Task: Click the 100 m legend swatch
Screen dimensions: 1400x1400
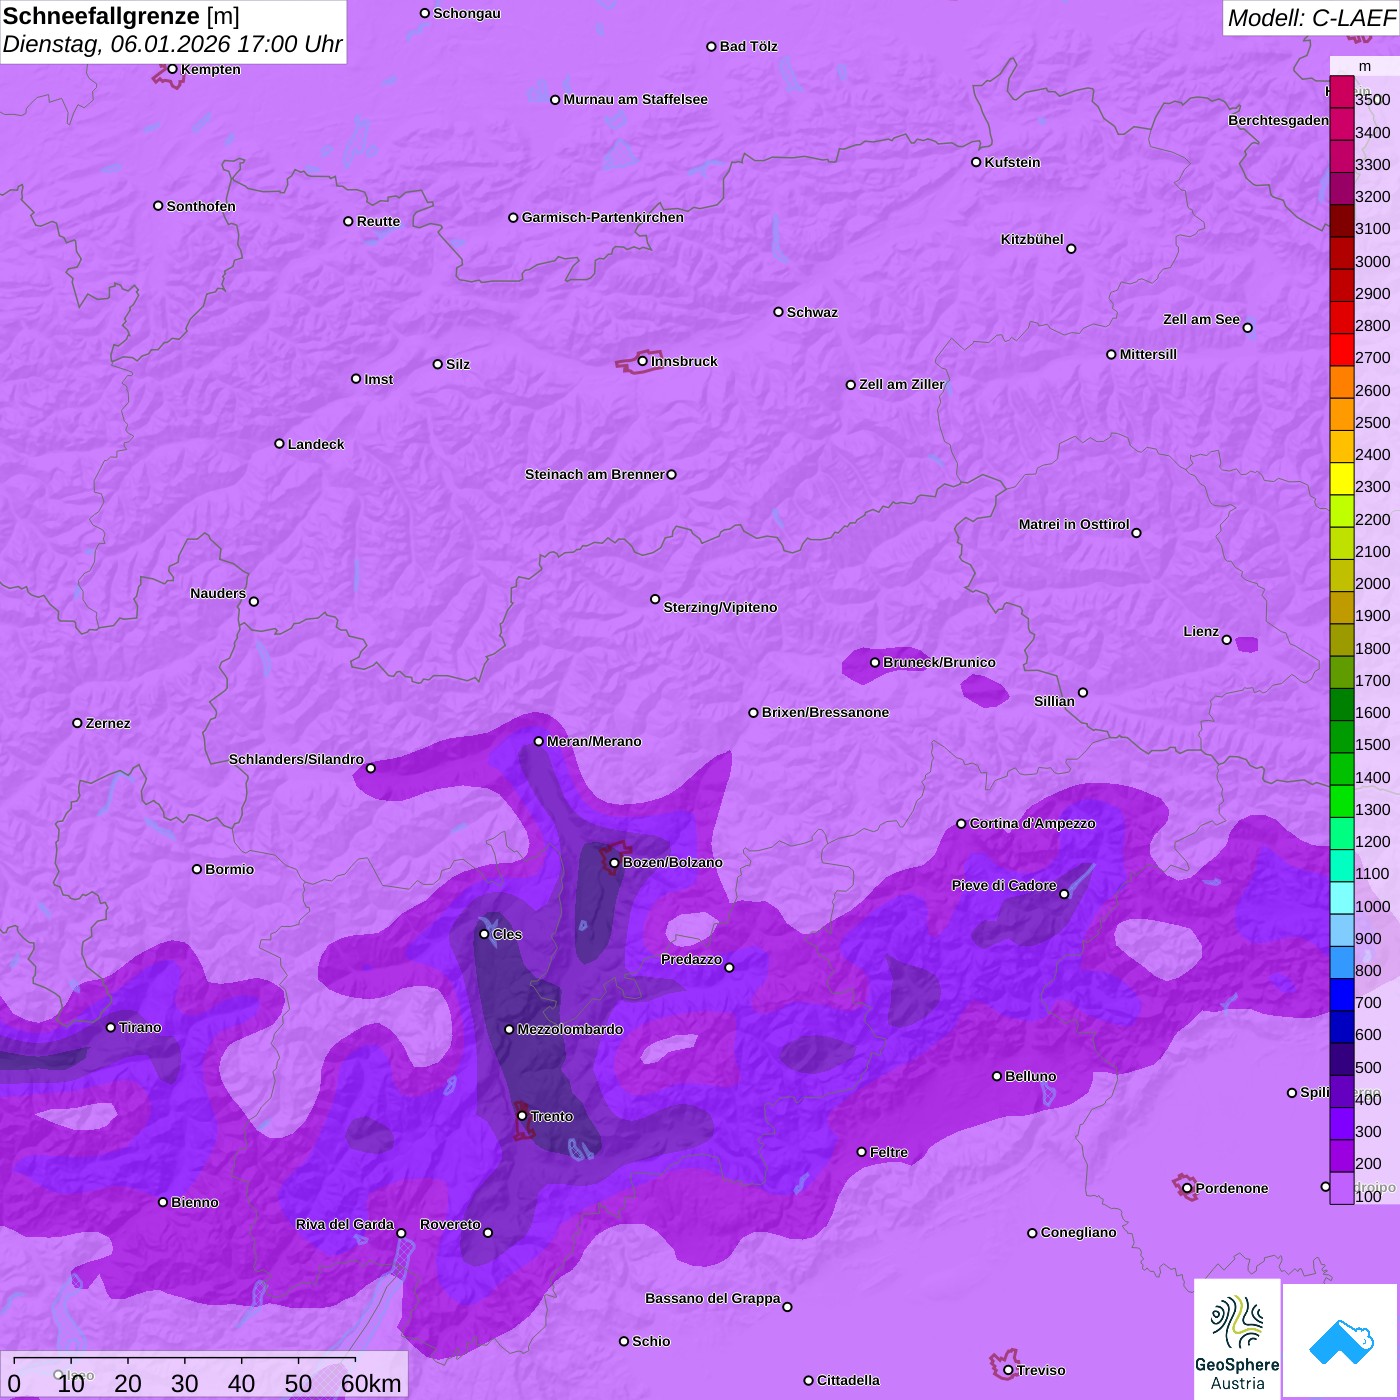Action: pyautogui.click(x=1342, y=1188)
